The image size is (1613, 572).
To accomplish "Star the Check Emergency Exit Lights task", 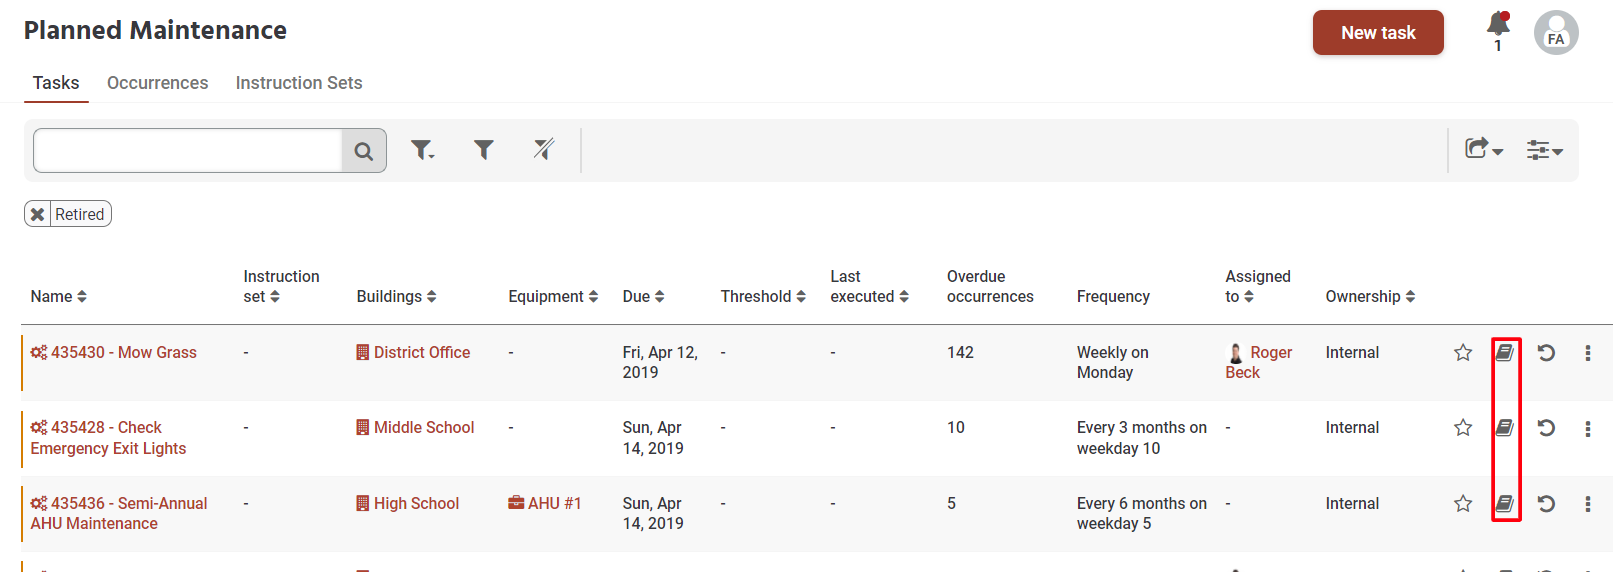I will point(1463,428).
